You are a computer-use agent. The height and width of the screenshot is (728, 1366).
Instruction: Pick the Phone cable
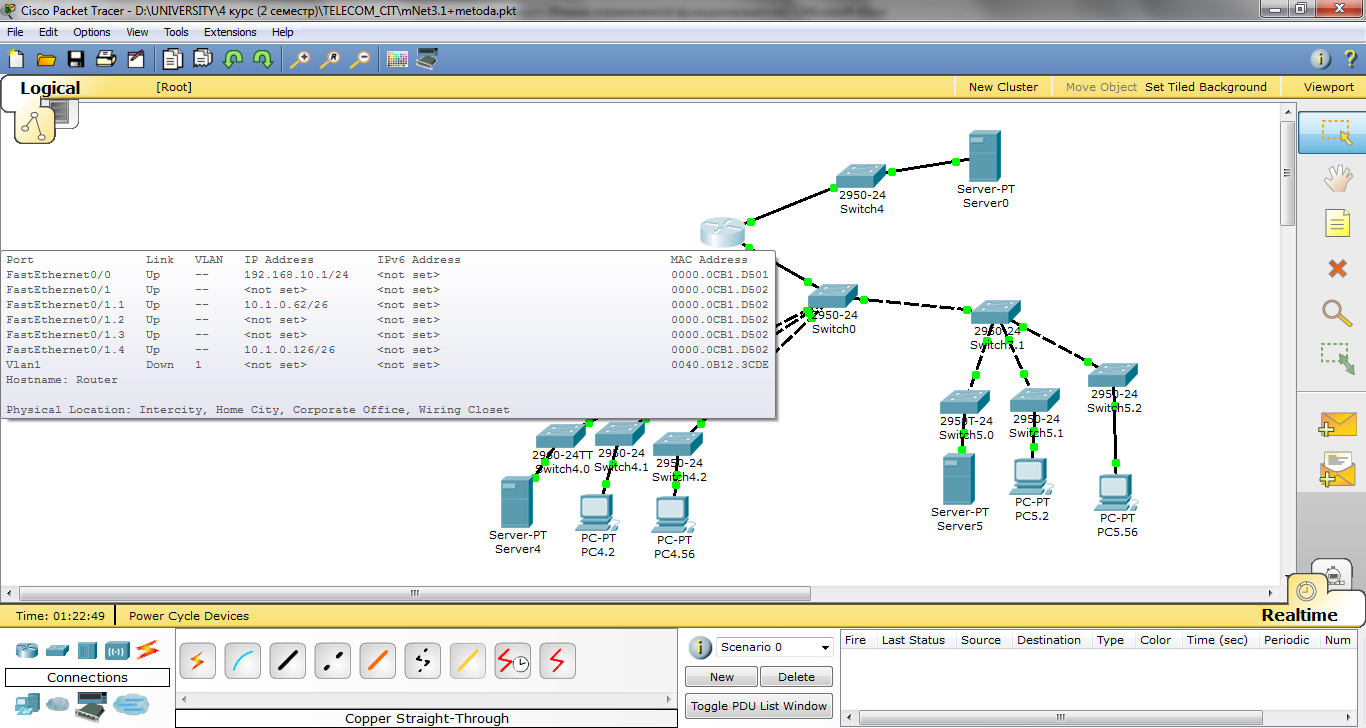422,660
